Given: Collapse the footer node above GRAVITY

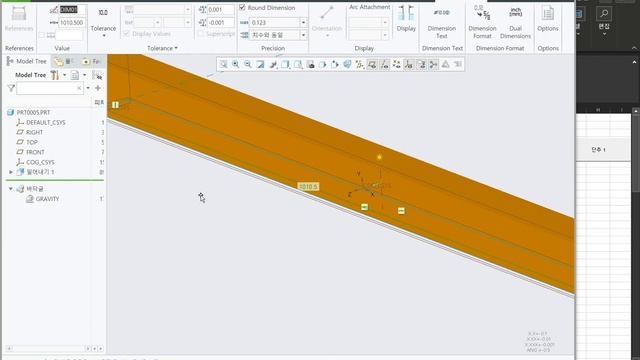Looking at the screenshot, I should 11,189.
